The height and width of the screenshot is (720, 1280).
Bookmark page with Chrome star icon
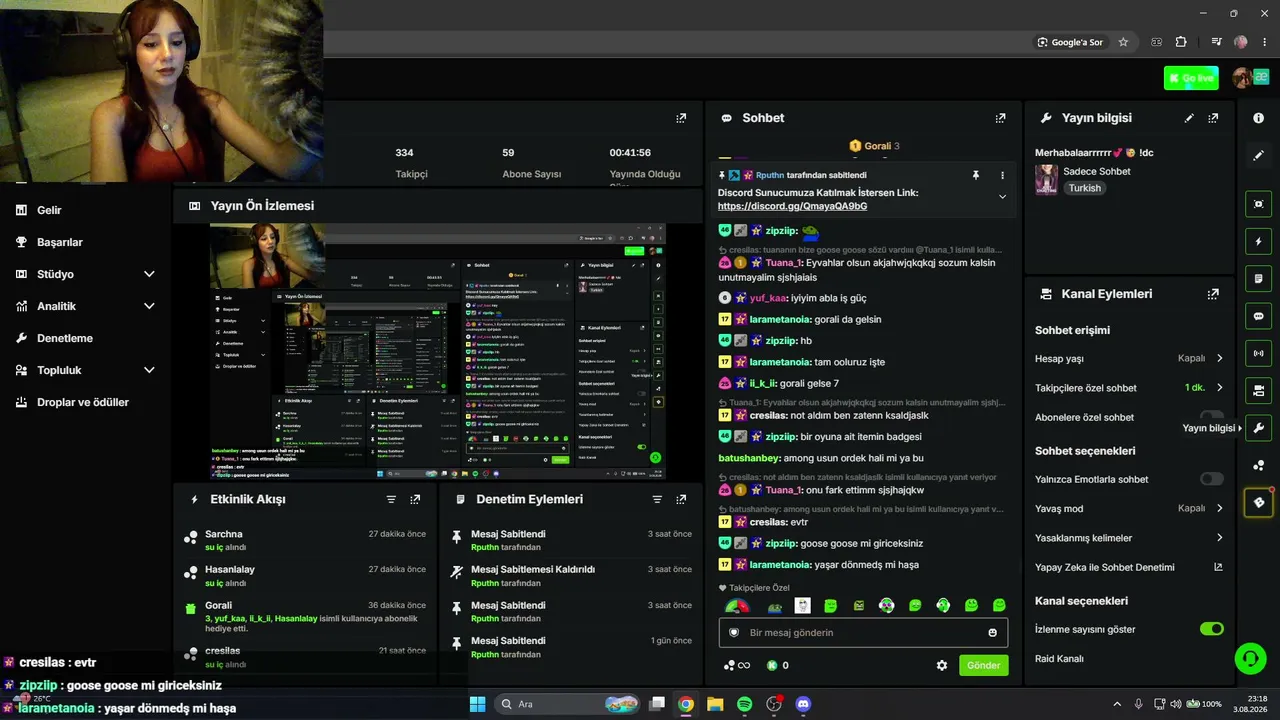(1123, 42)
